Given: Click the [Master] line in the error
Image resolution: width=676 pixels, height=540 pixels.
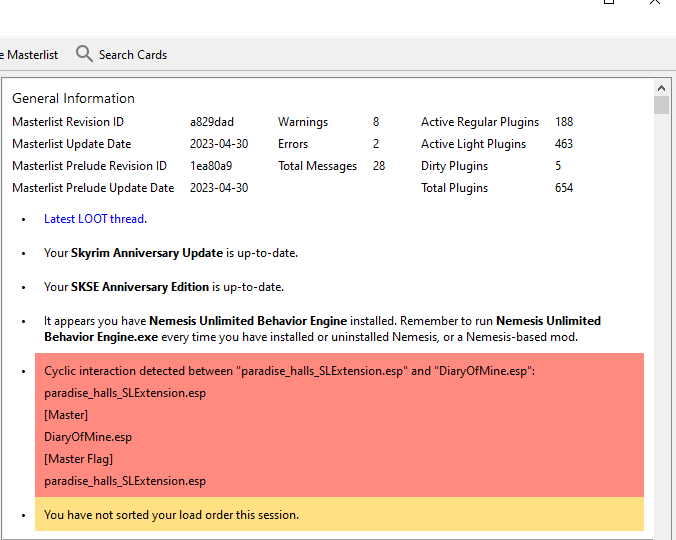Looking at the screenshot, I should point(66,415).
